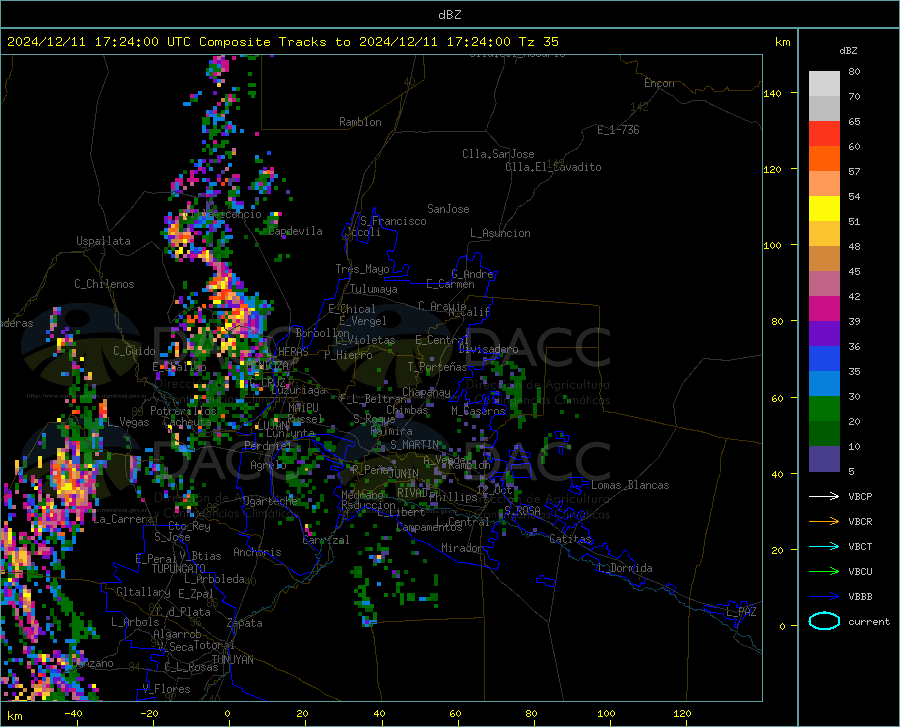Click the 'Encon' map label
The width and height of the screenshot is (900, 727).
pos(659,83)
